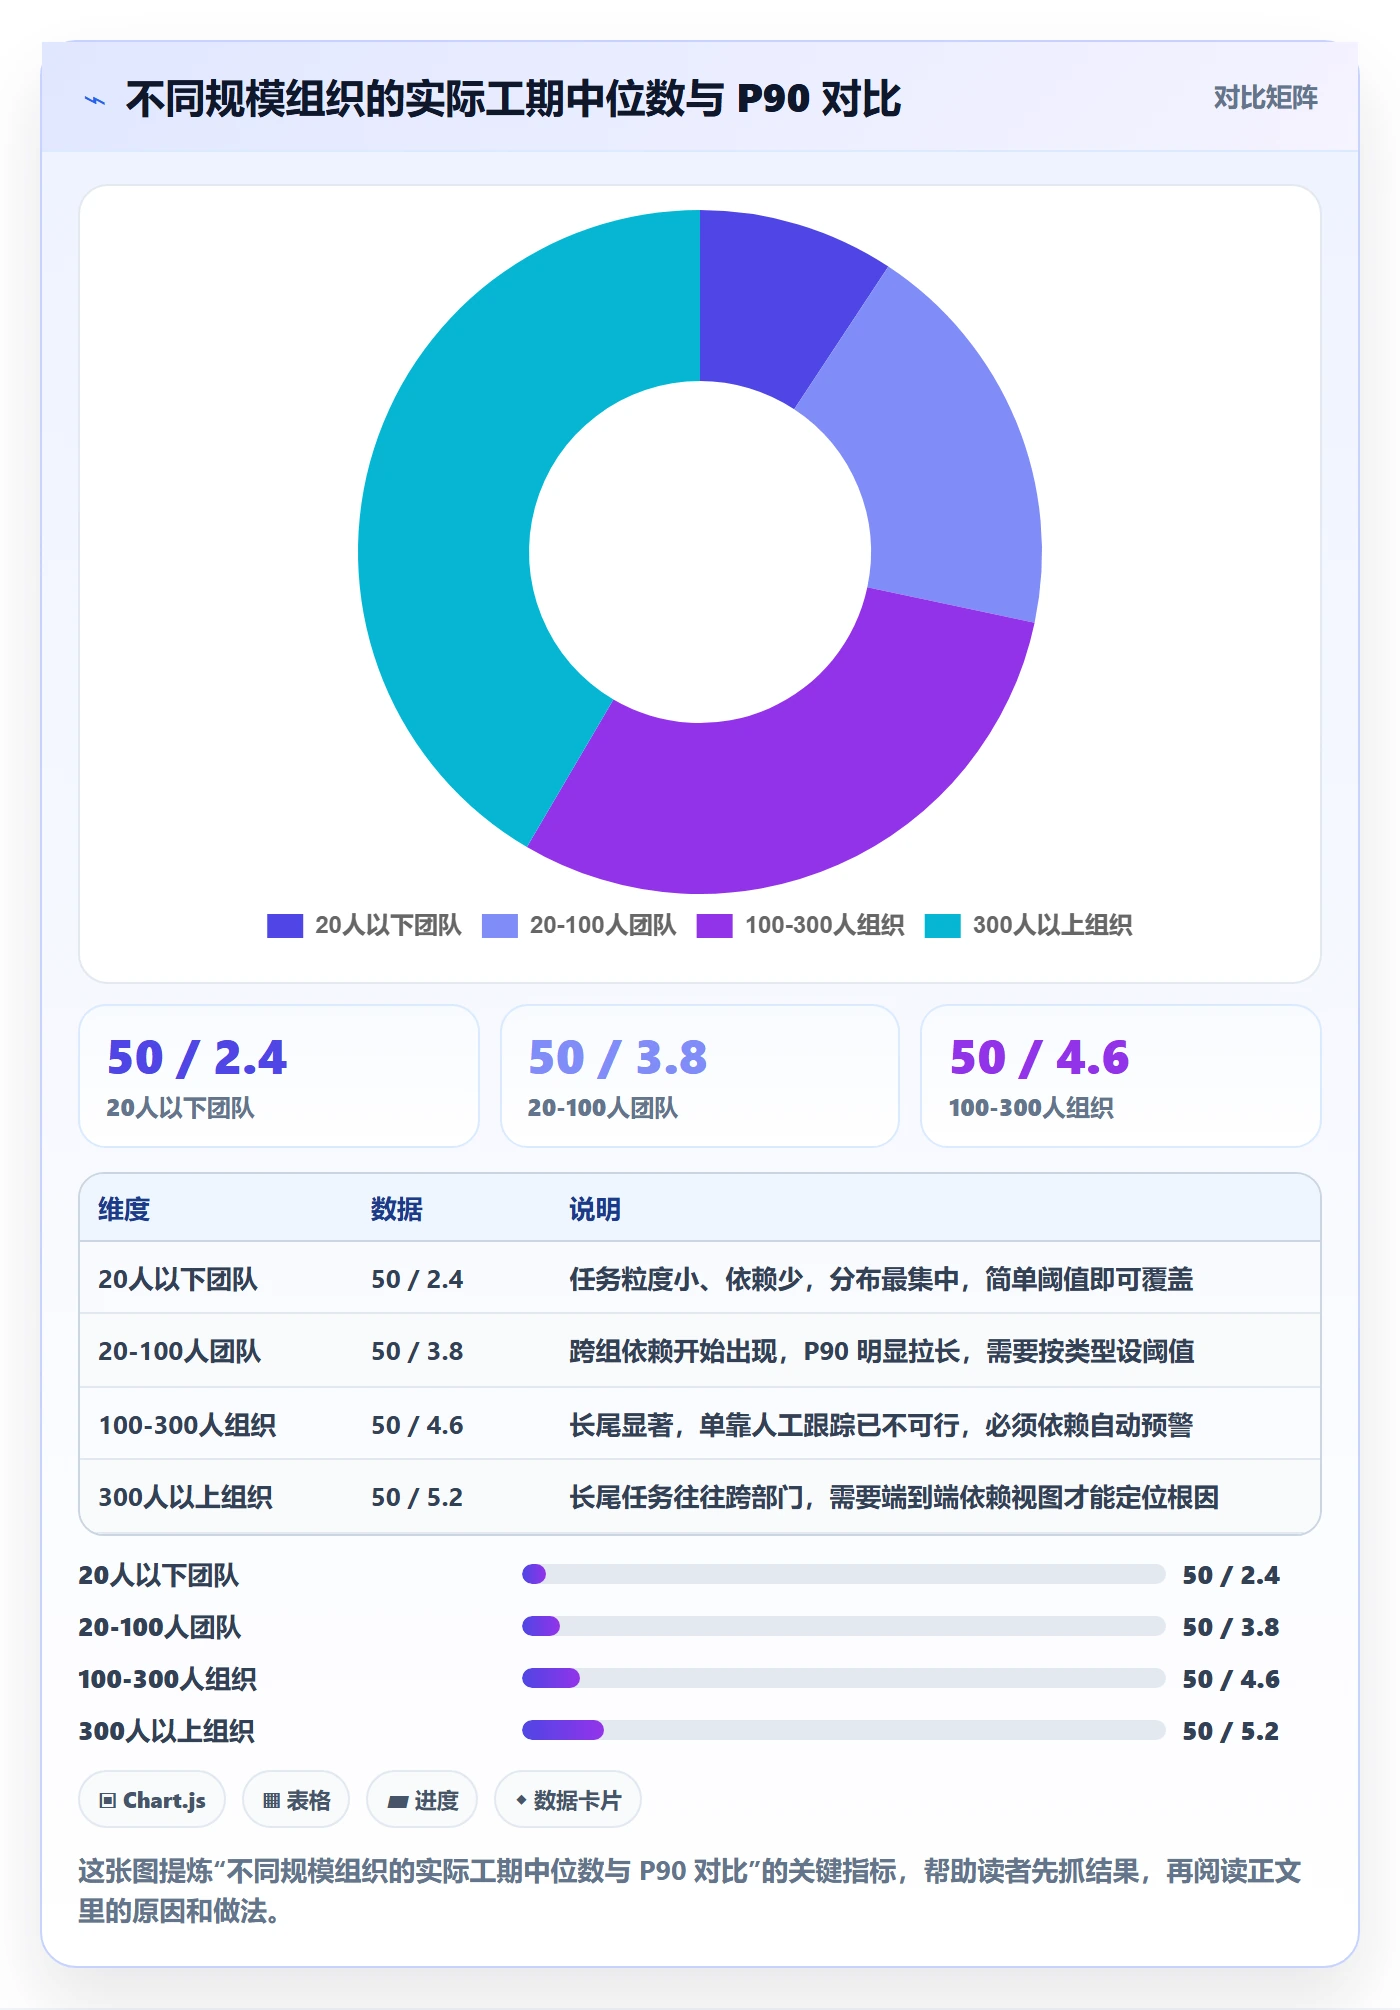Click the 100-300人组织 progress bar
Viewport: 1400px width, 2010px height.
coord(844,1678)
